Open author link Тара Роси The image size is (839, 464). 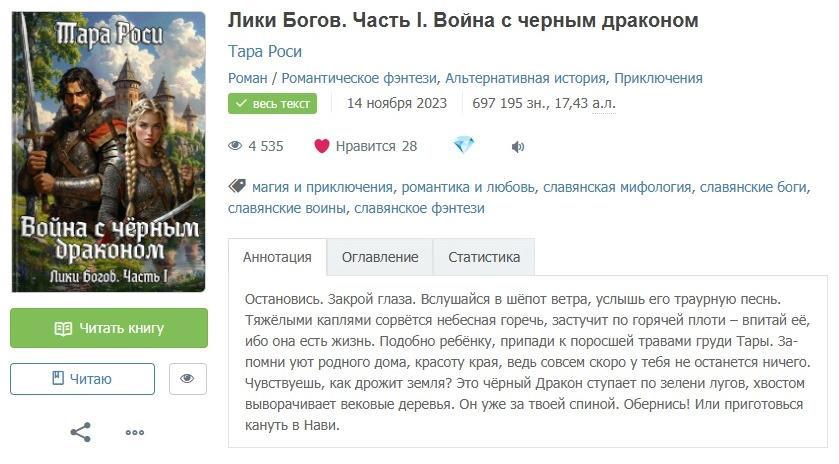265,51
